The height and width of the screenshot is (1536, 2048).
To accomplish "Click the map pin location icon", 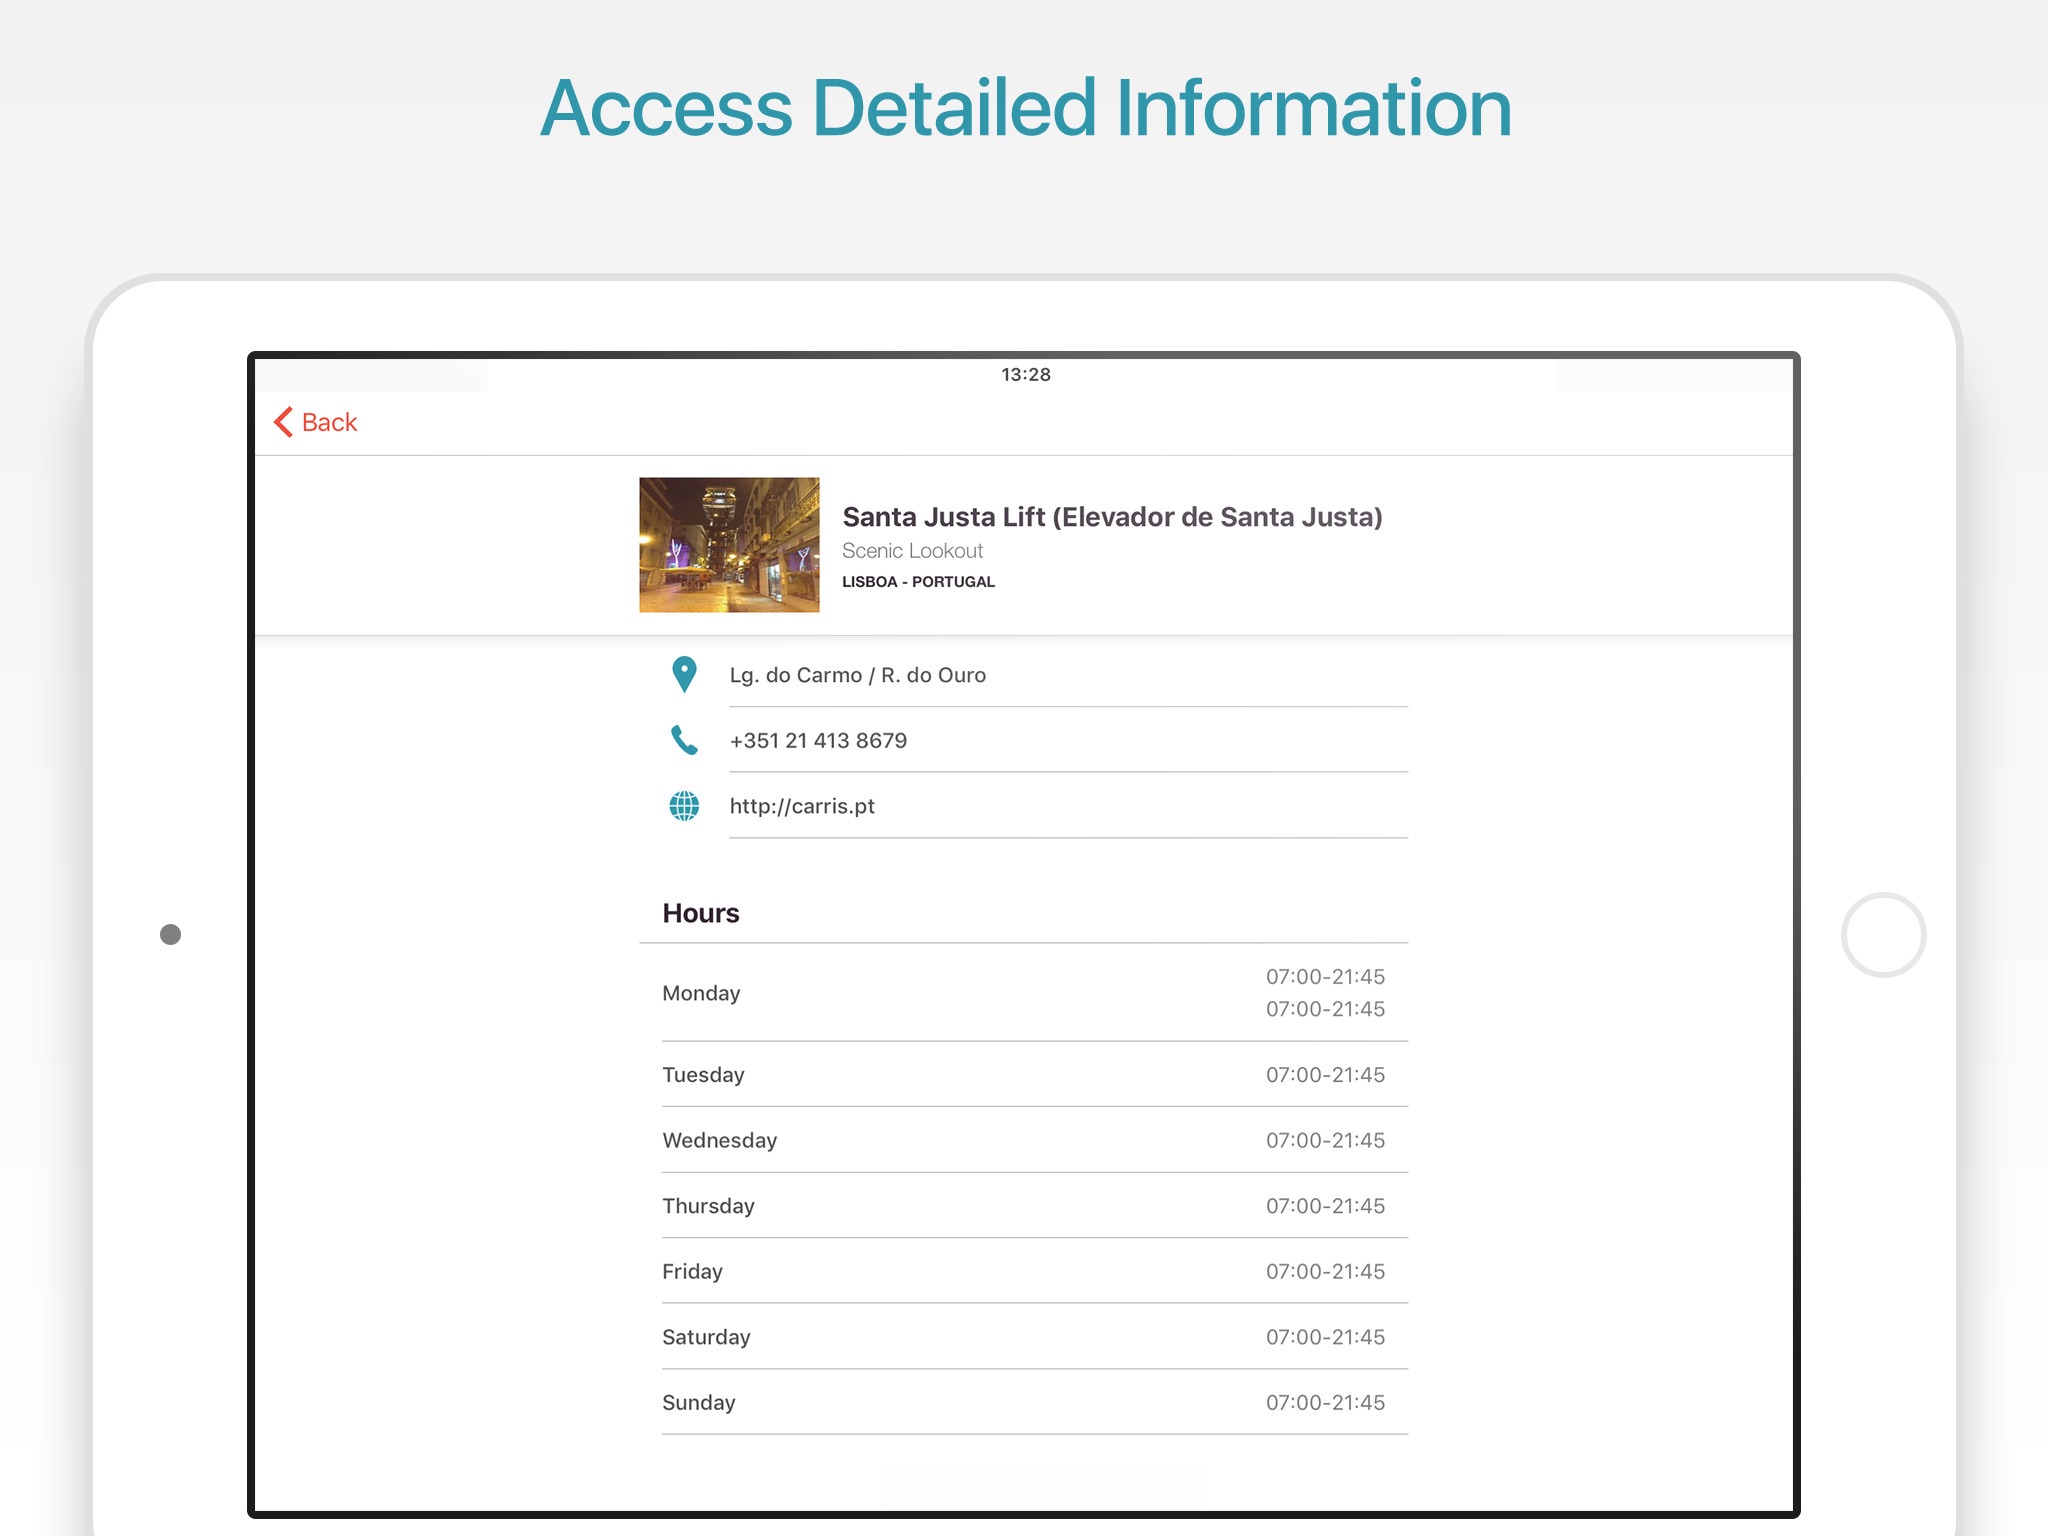I will point(684,675).
